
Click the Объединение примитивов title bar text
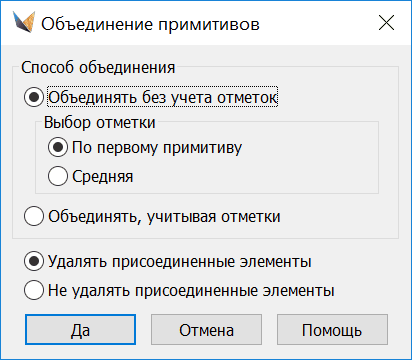150,24
